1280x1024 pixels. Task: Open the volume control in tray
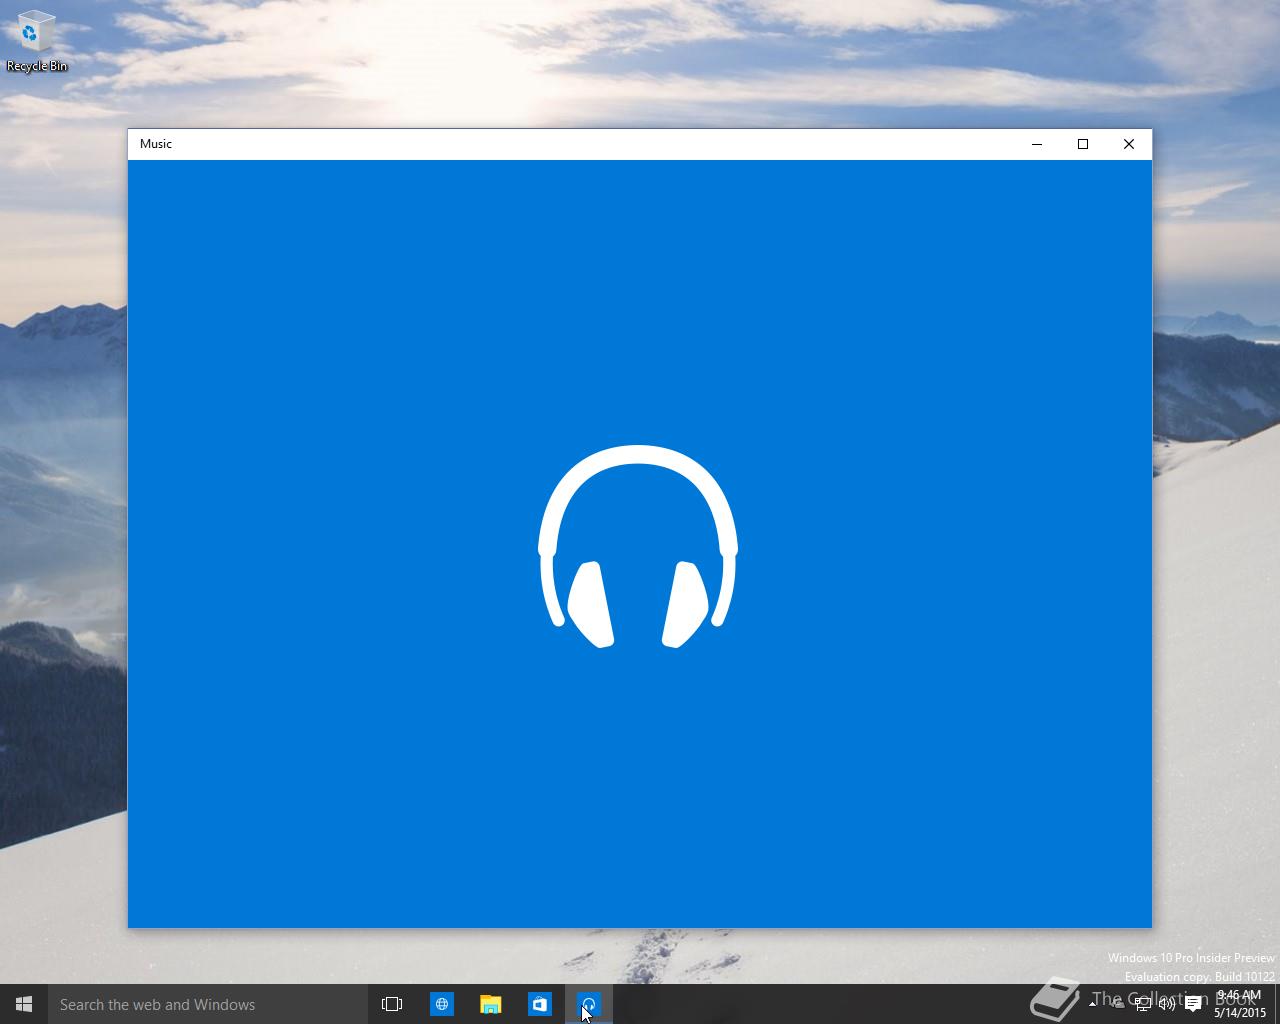point(1166,1004)
